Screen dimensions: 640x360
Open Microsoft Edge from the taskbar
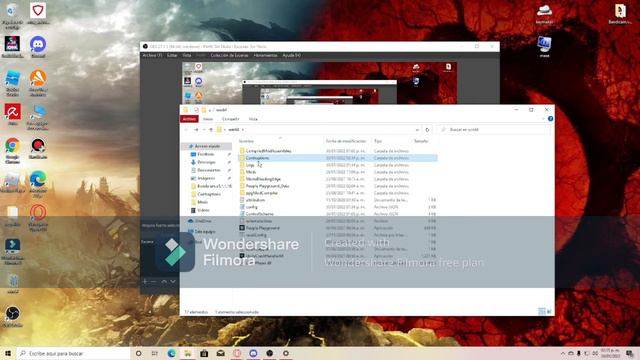point(171,353)
